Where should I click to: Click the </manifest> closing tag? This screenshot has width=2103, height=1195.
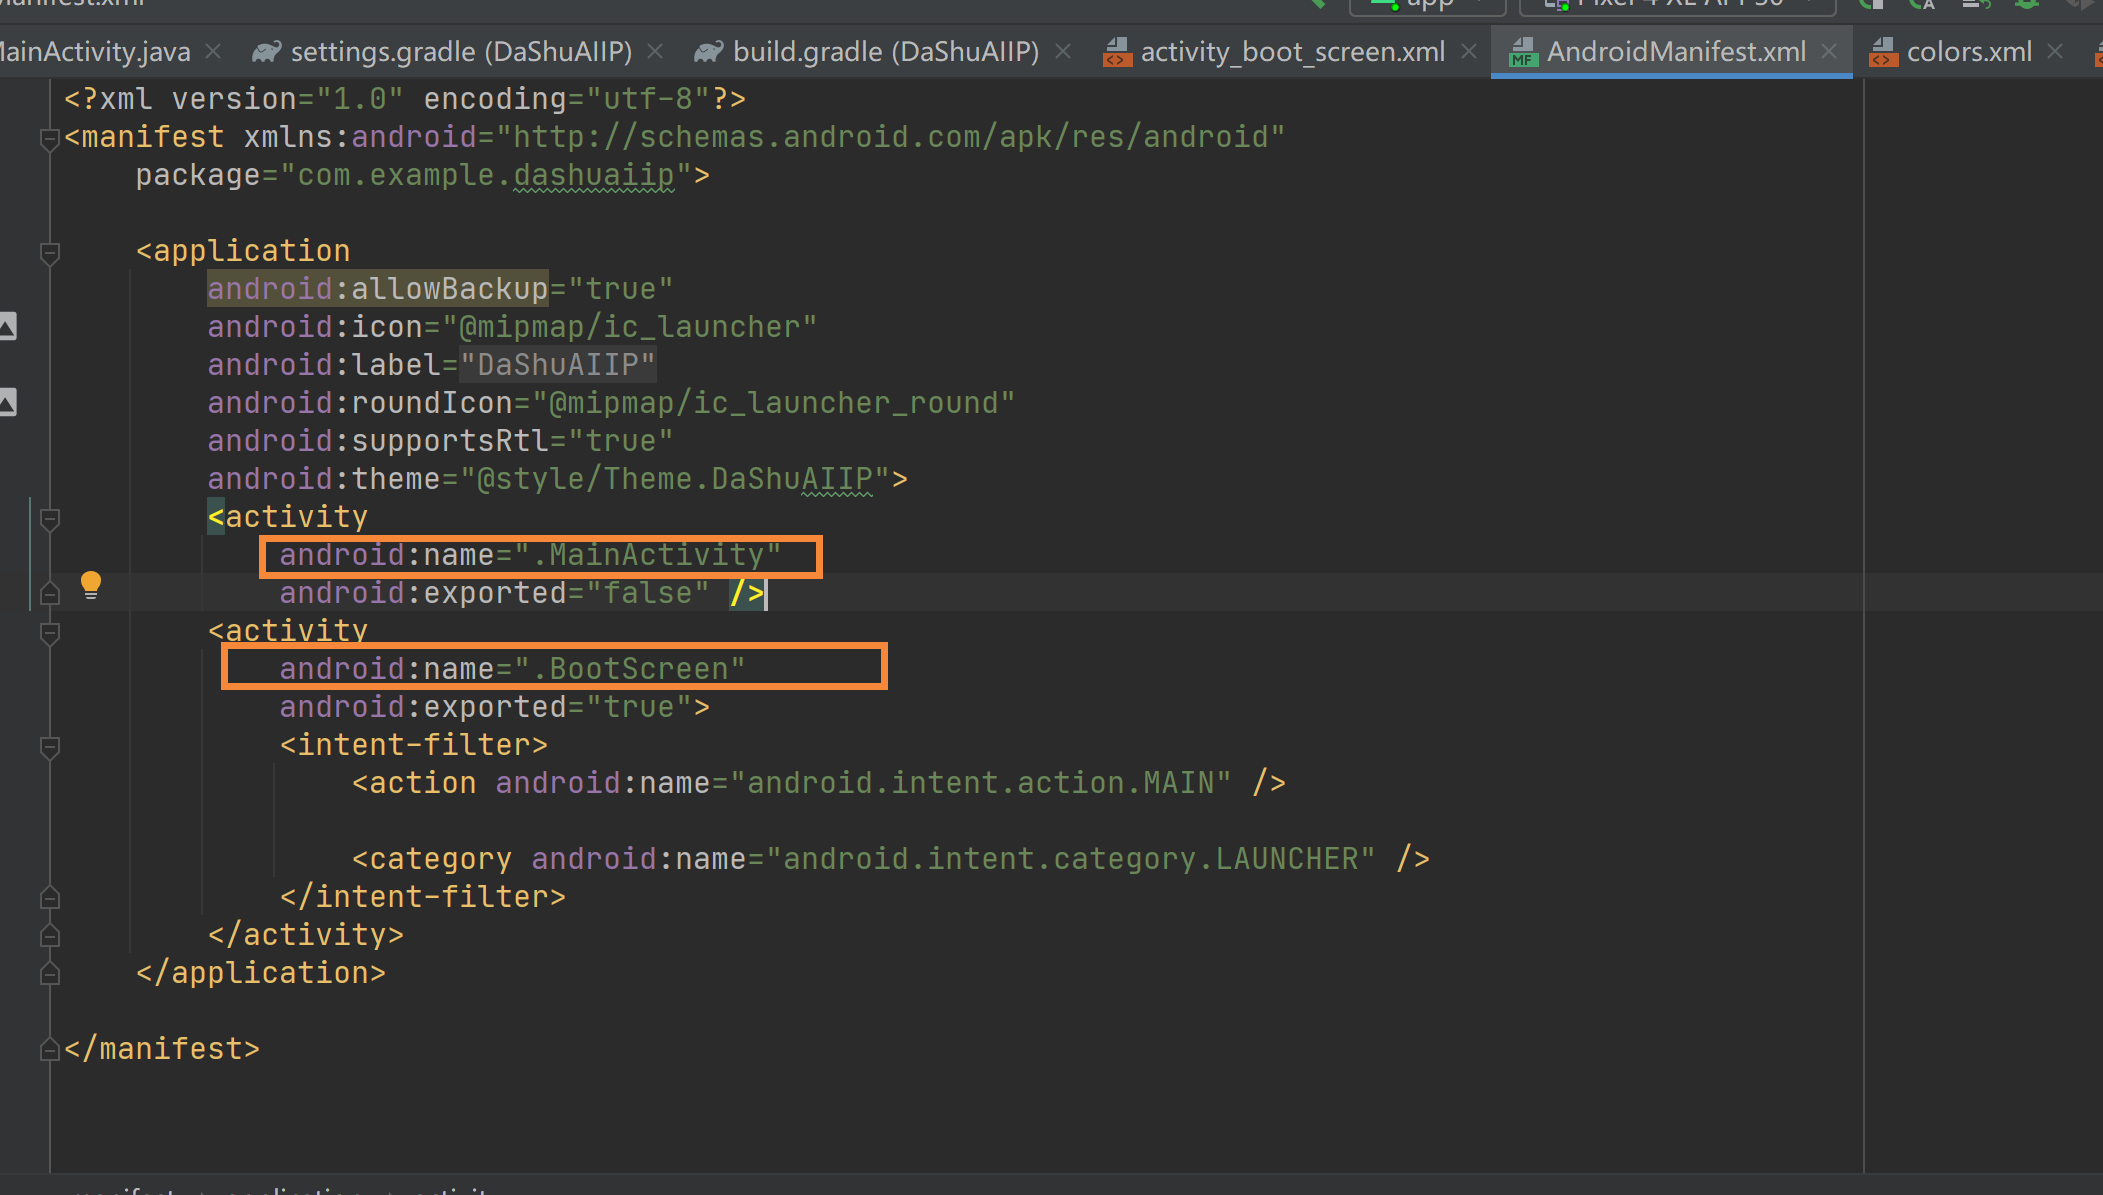coord(162,1049)
